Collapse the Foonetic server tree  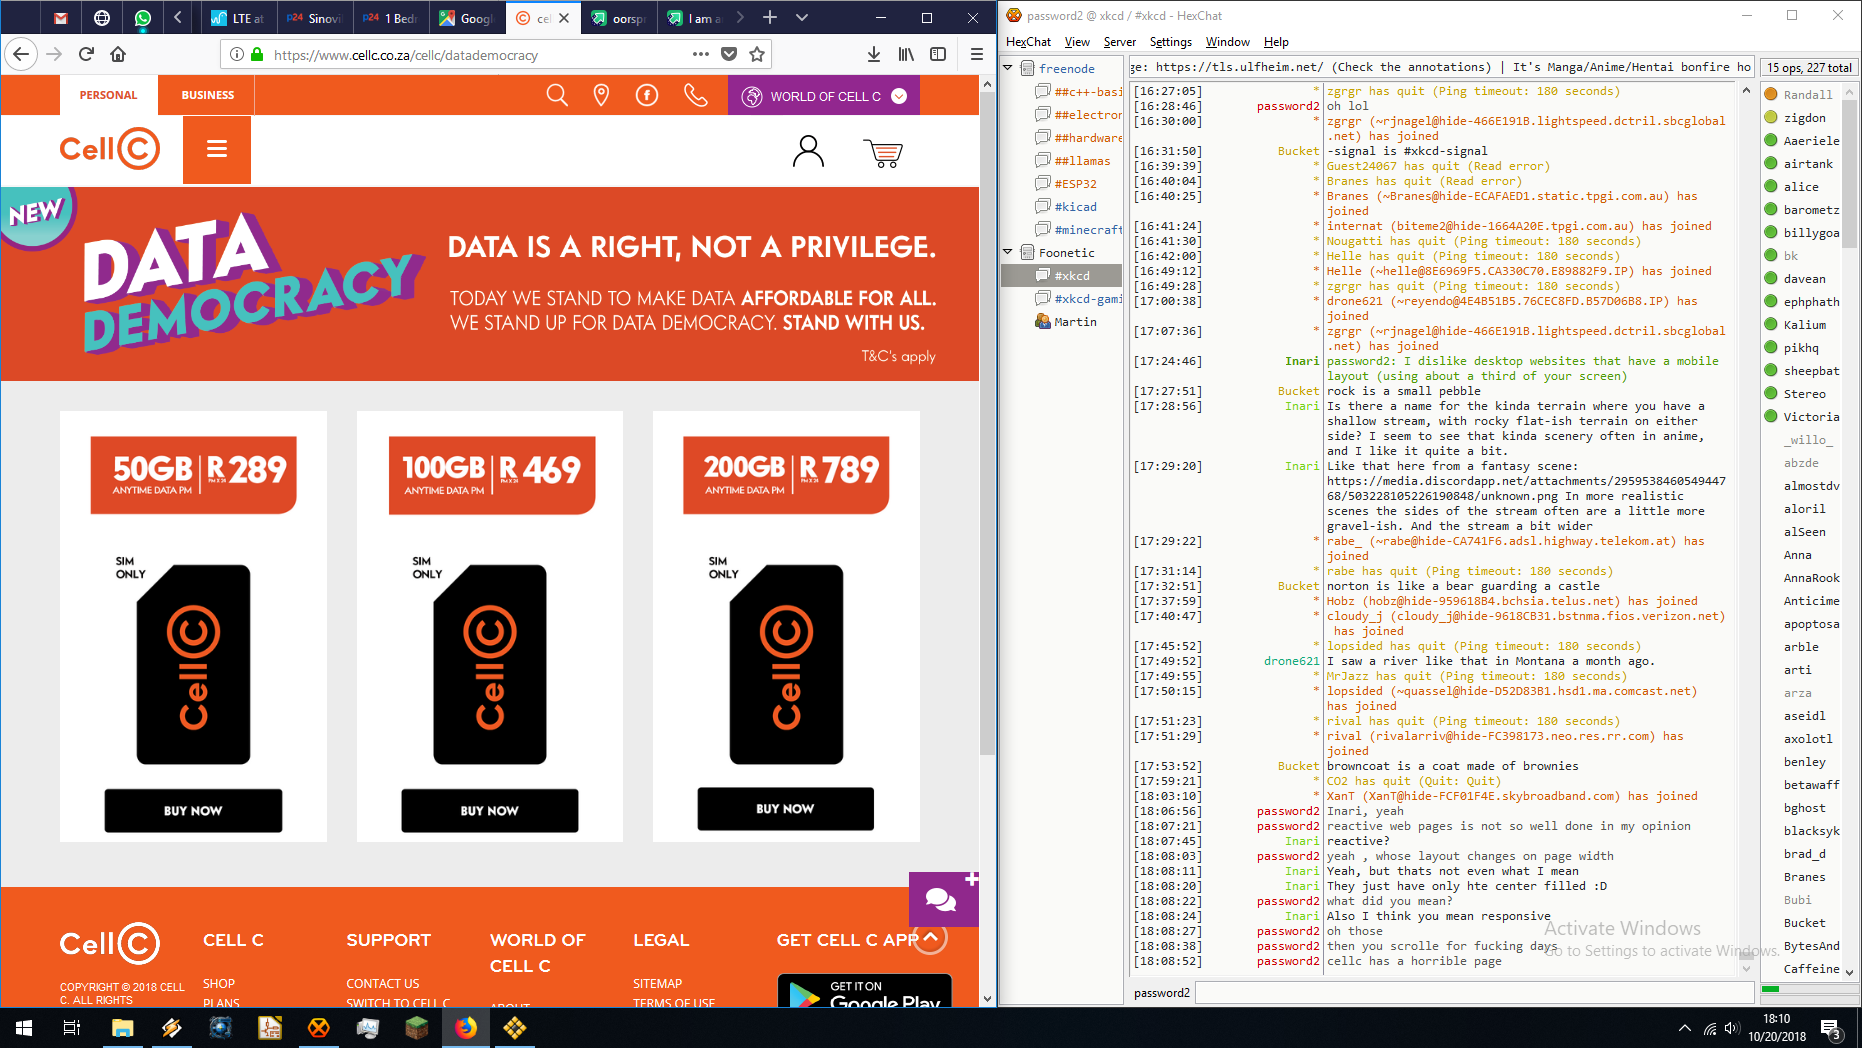(x=1008, y=252)
